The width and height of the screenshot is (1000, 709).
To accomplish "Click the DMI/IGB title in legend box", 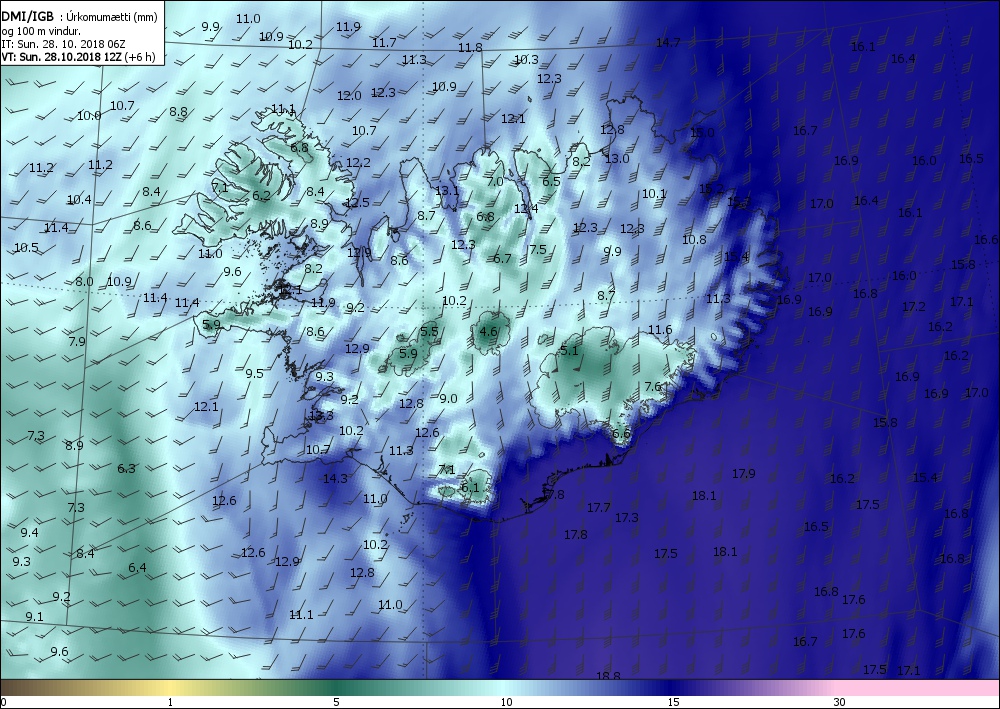I will tap(27, 17).
